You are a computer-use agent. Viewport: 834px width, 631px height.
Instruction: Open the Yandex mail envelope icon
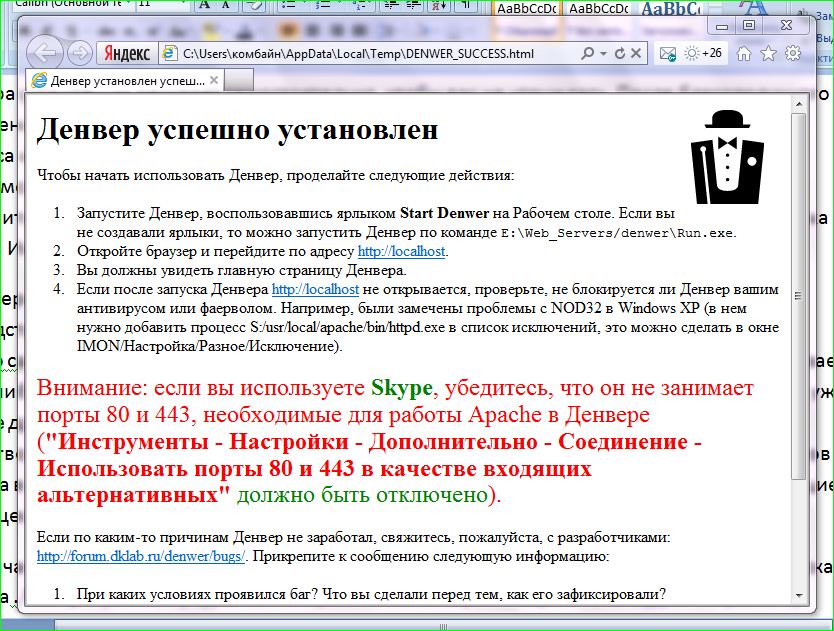click(668, 54)
